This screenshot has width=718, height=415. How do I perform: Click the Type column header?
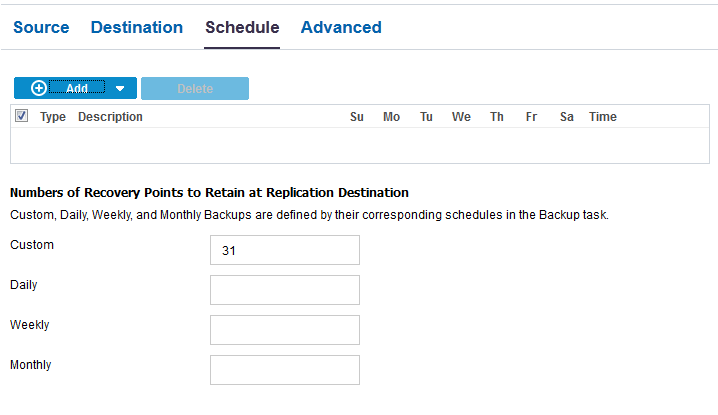[x=53, y=117]
